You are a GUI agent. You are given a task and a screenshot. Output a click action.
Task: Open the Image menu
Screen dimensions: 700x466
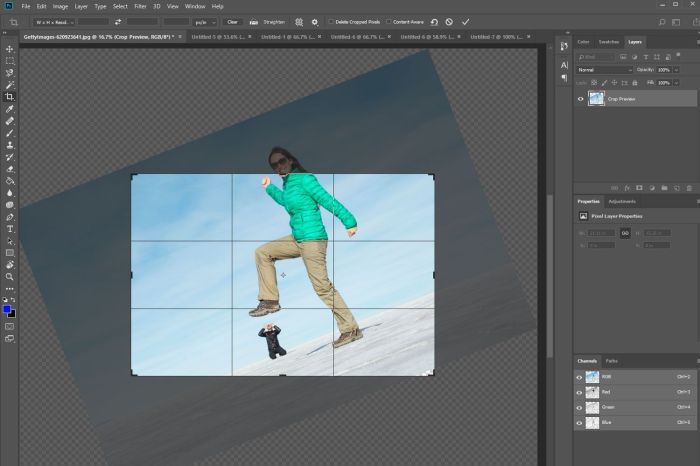60,6
